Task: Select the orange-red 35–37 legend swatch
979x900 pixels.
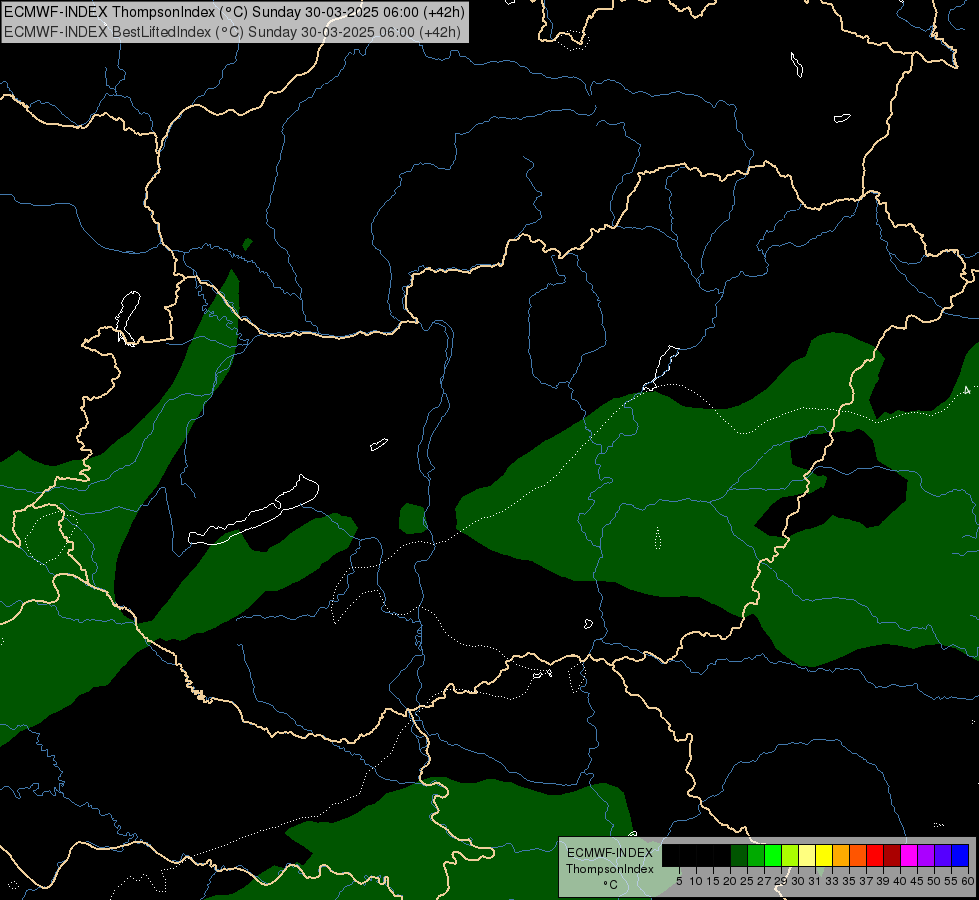Action: tap(858, 855)
